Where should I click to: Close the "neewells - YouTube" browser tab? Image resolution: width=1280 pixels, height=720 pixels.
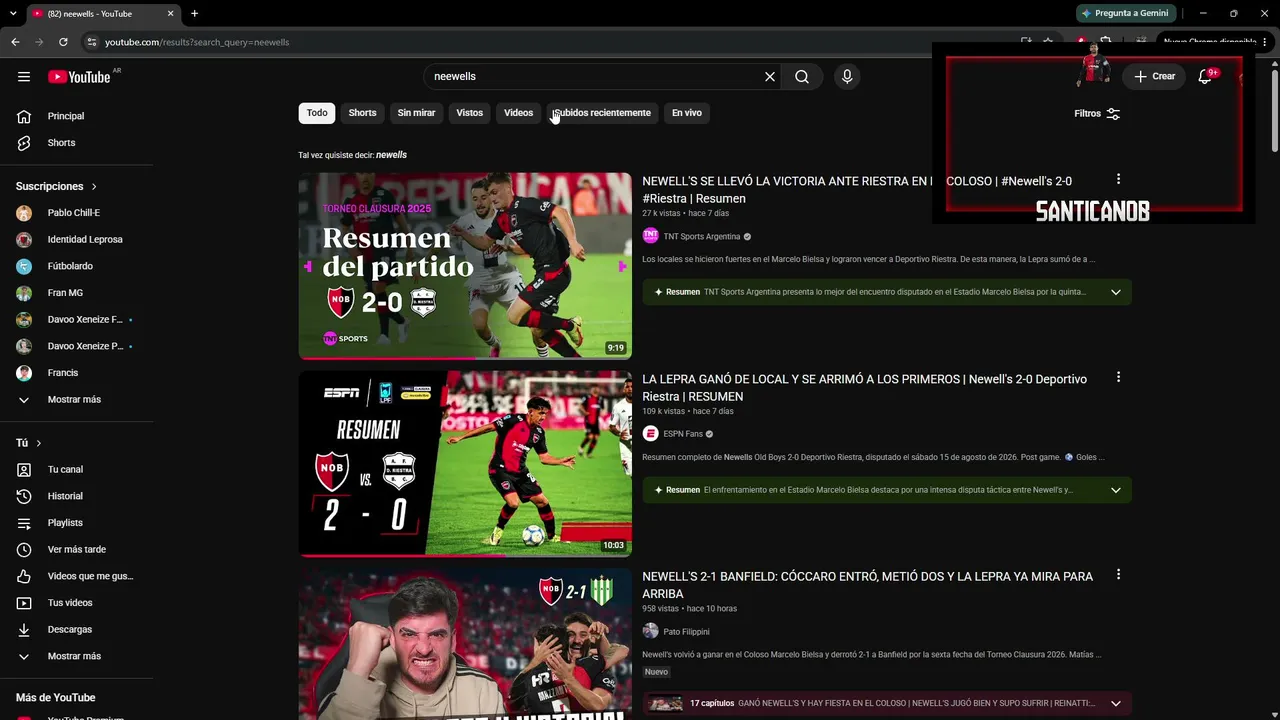(170, 13)
